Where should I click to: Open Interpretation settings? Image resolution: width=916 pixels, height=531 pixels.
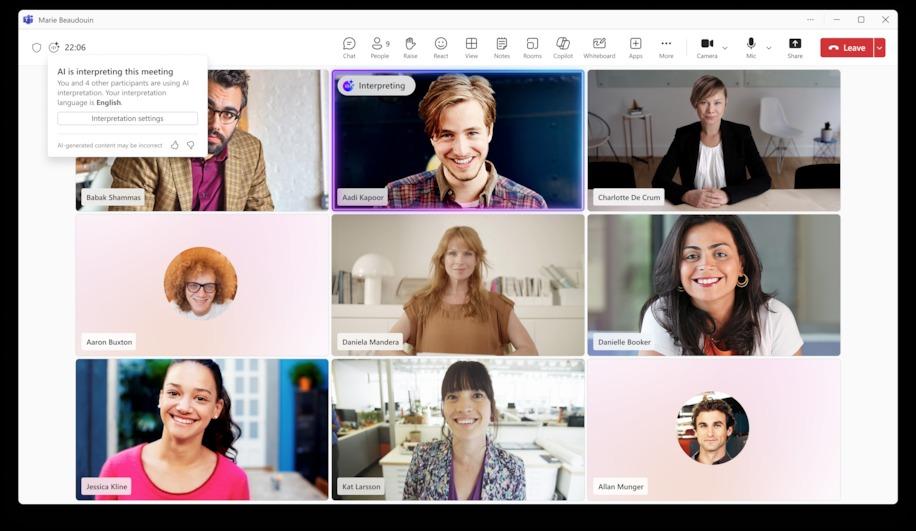[127, 118]
